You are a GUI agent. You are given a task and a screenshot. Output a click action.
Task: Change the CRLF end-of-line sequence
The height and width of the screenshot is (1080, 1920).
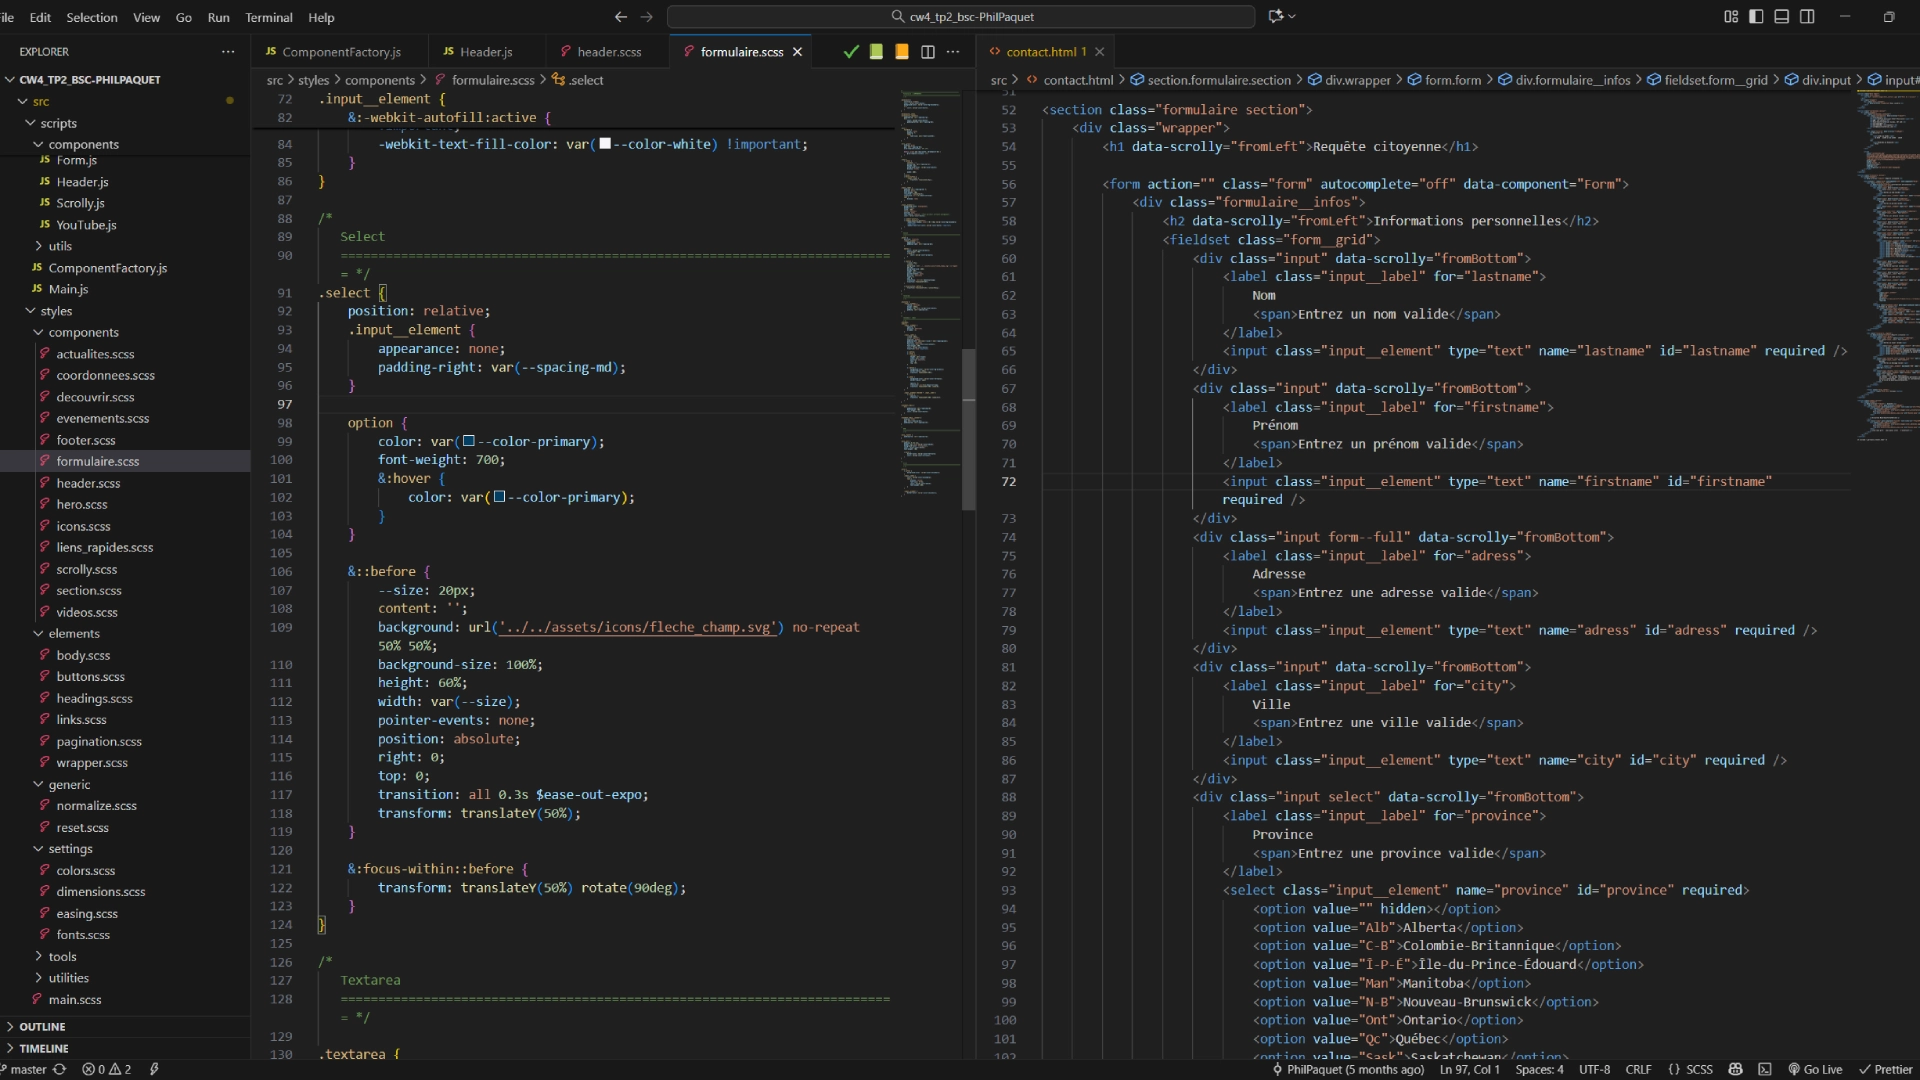[x=1638, y=1069]
